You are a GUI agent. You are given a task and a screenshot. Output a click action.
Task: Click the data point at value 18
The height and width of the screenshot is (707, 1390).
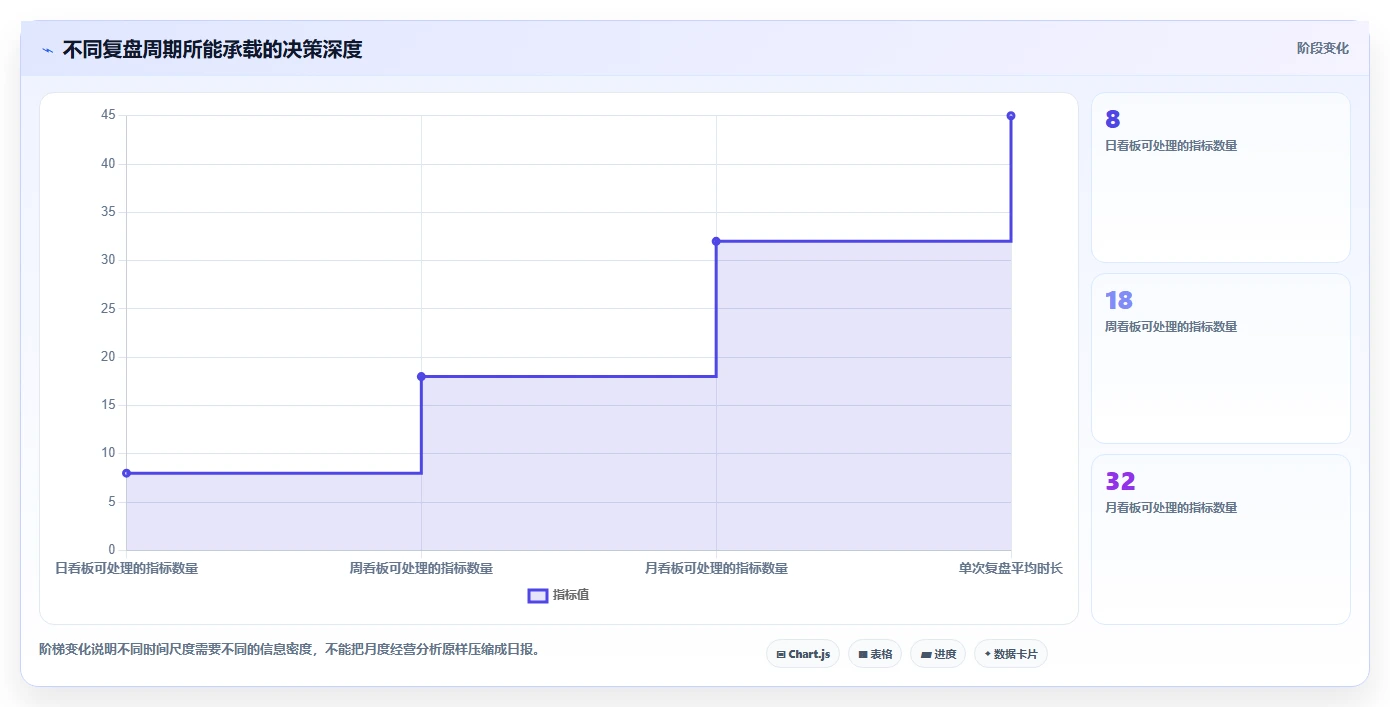pyautogui.click(x=421, y=377)
